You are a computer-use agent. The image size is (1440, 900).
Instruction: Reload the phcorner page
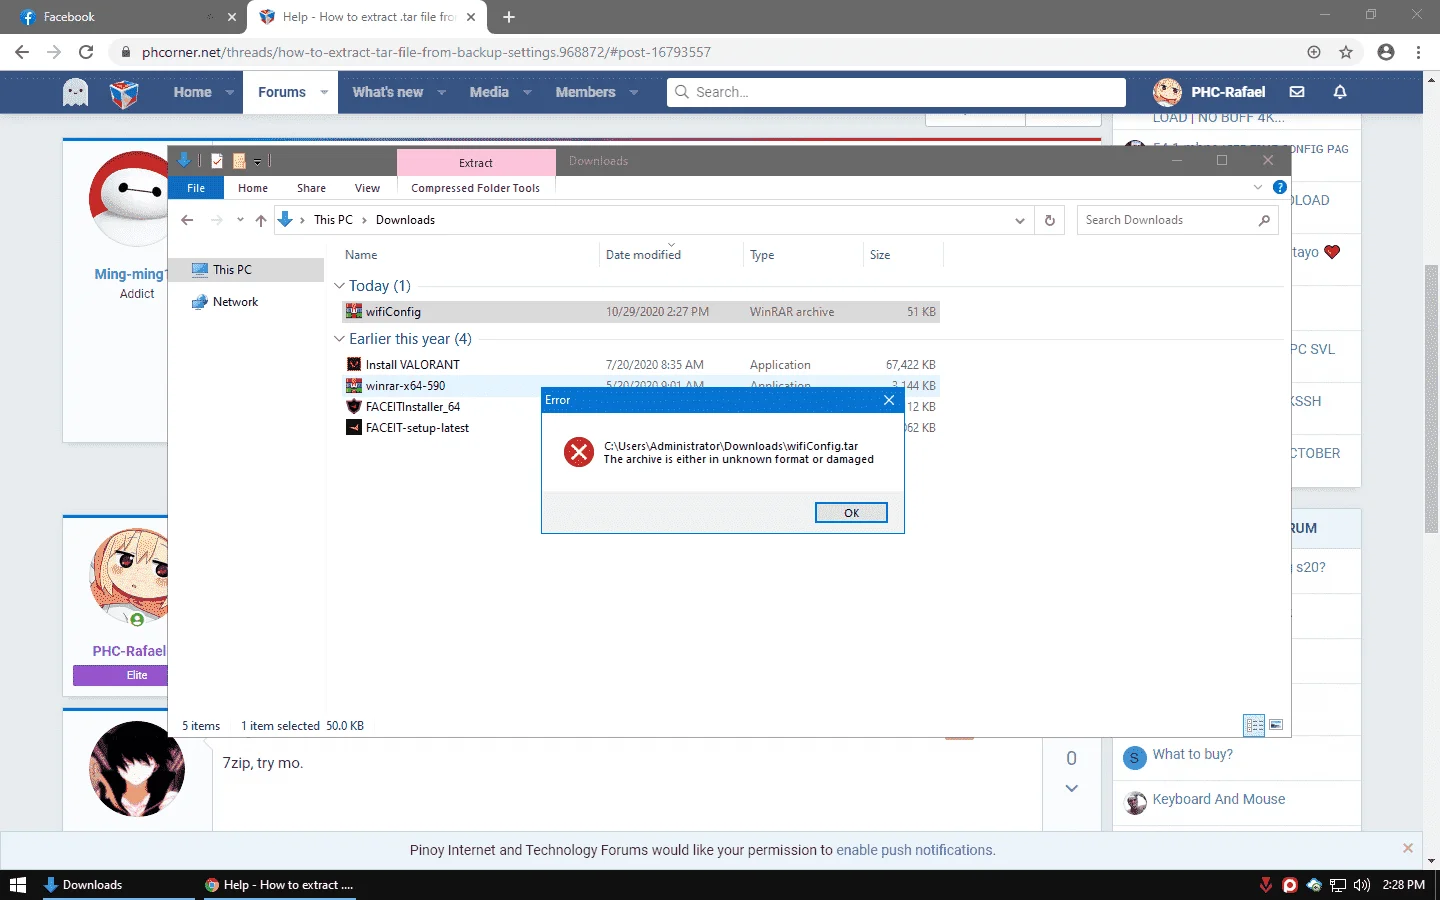pos(86,52)
